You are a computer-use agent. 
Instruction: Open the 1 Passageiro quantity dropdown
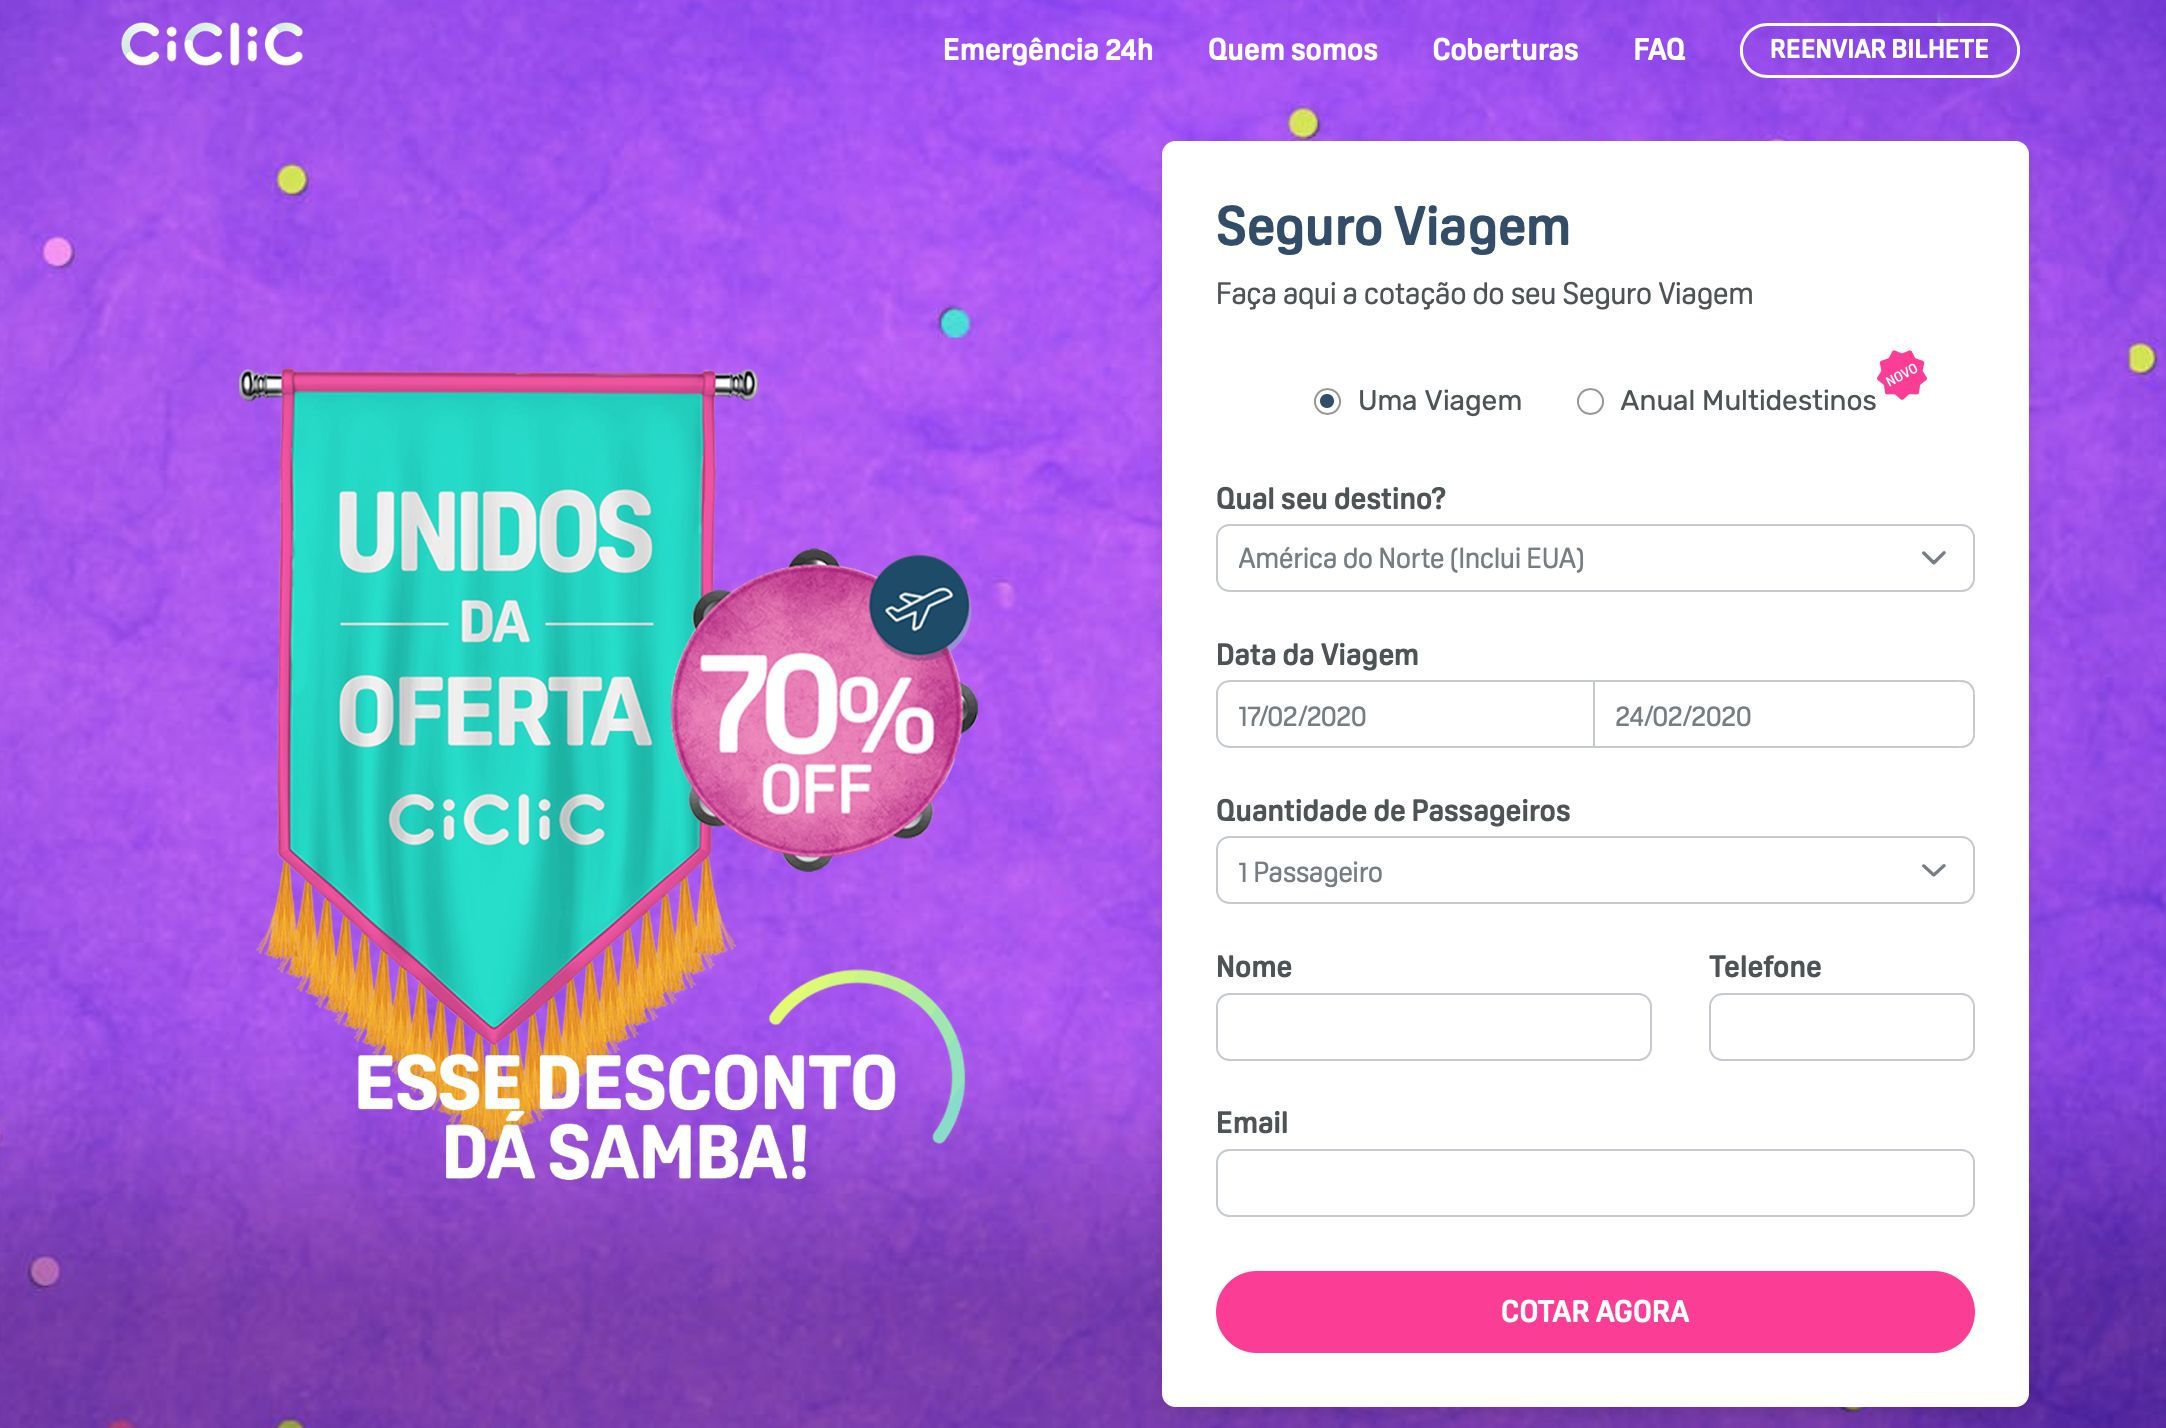pyautogui.click(x=1595, y=870)
